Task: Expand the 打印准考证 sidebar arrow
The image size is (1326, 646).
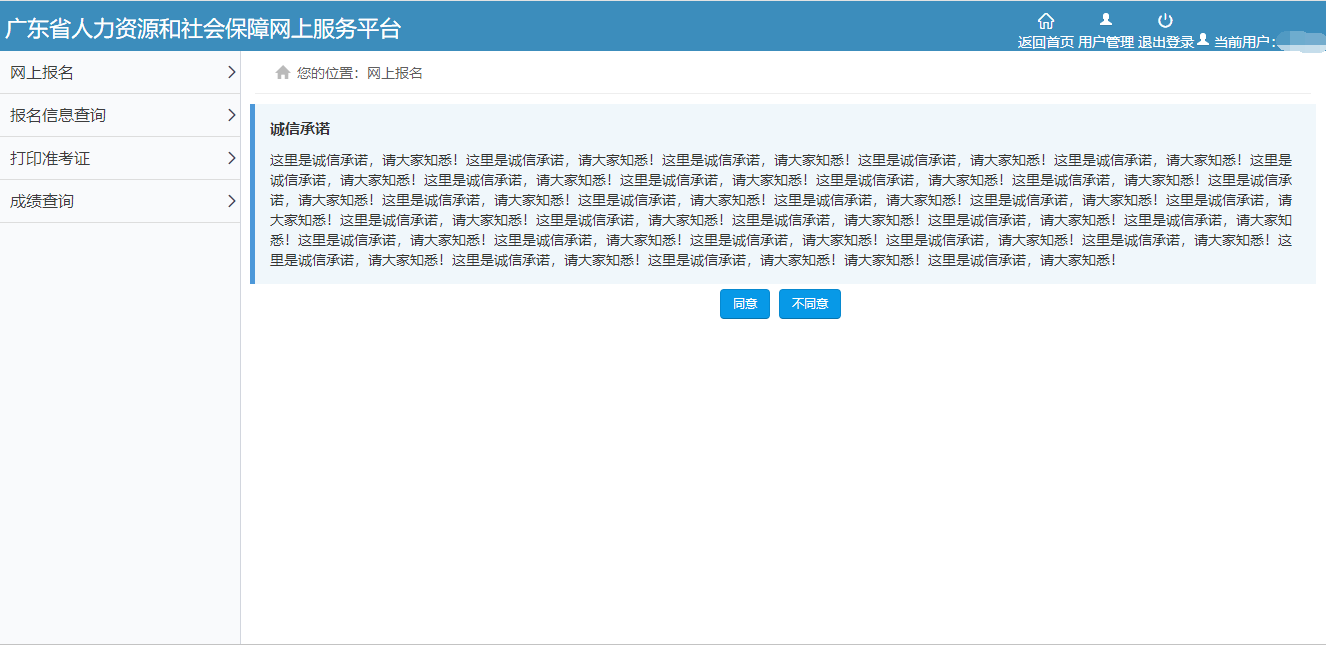Action: tap(230, 158)
